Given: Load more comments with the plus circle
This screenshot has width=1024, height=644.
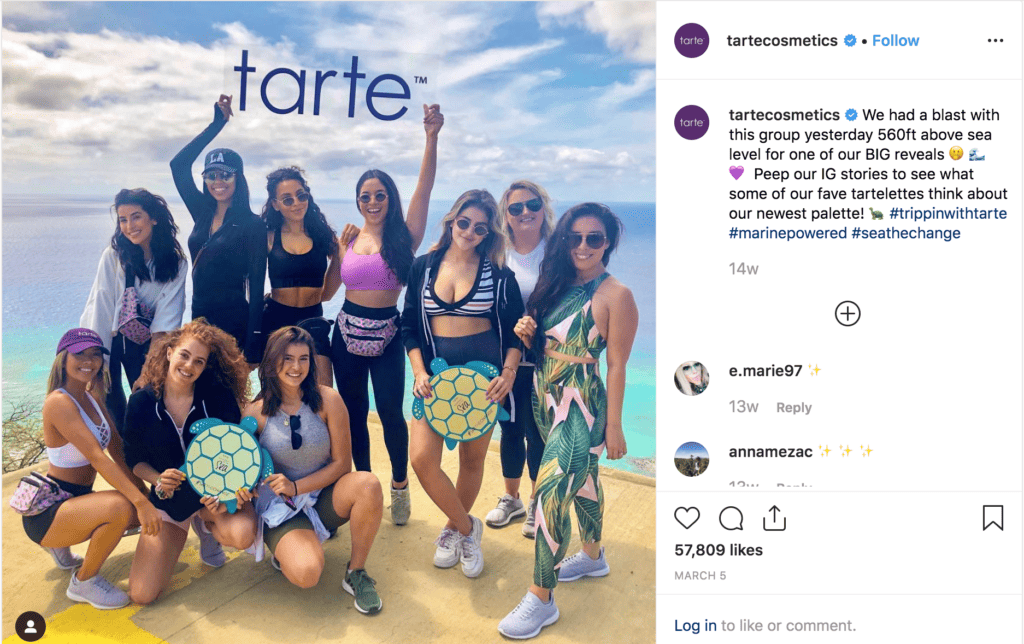Looking at the screenshot, I should [847, 313].
